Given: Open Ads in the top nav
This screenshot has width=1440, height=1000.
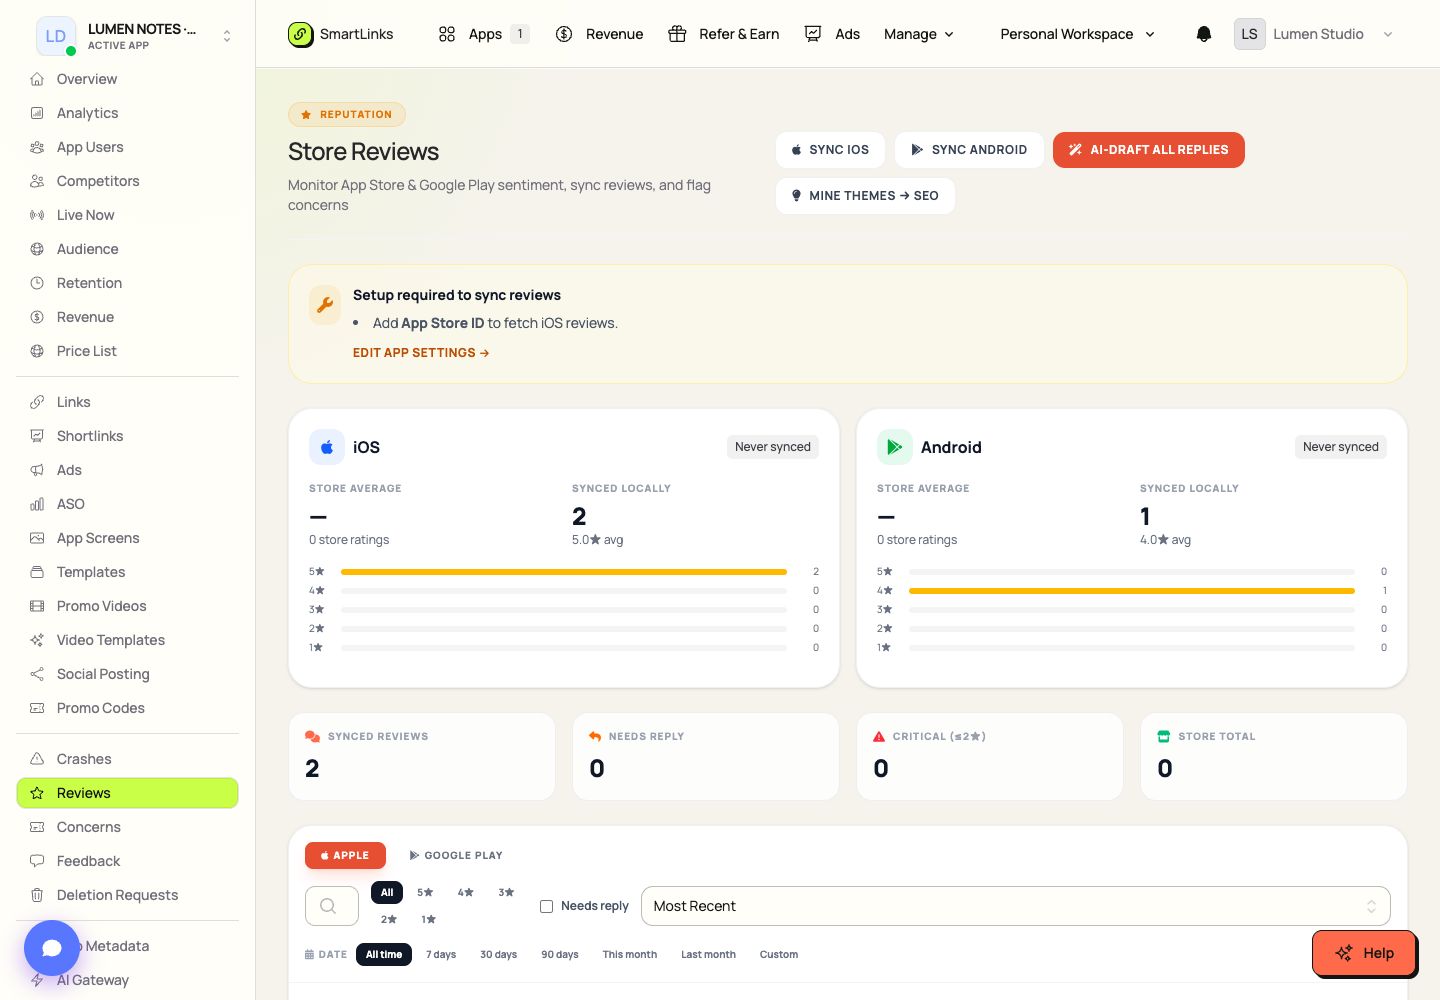Looking at the screenshot, I should 833,34.
